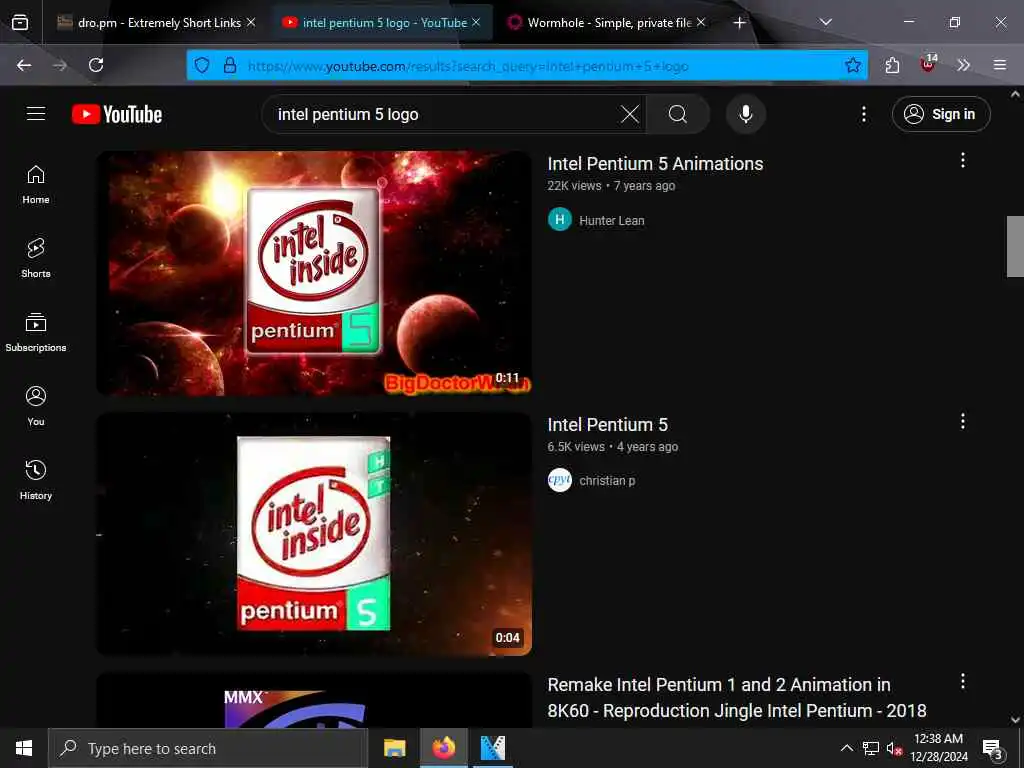Open YouTube settings three-dot menu
Image resolution: width=1024 pixels, height=768 pixels.
click(x=863, y=114)
